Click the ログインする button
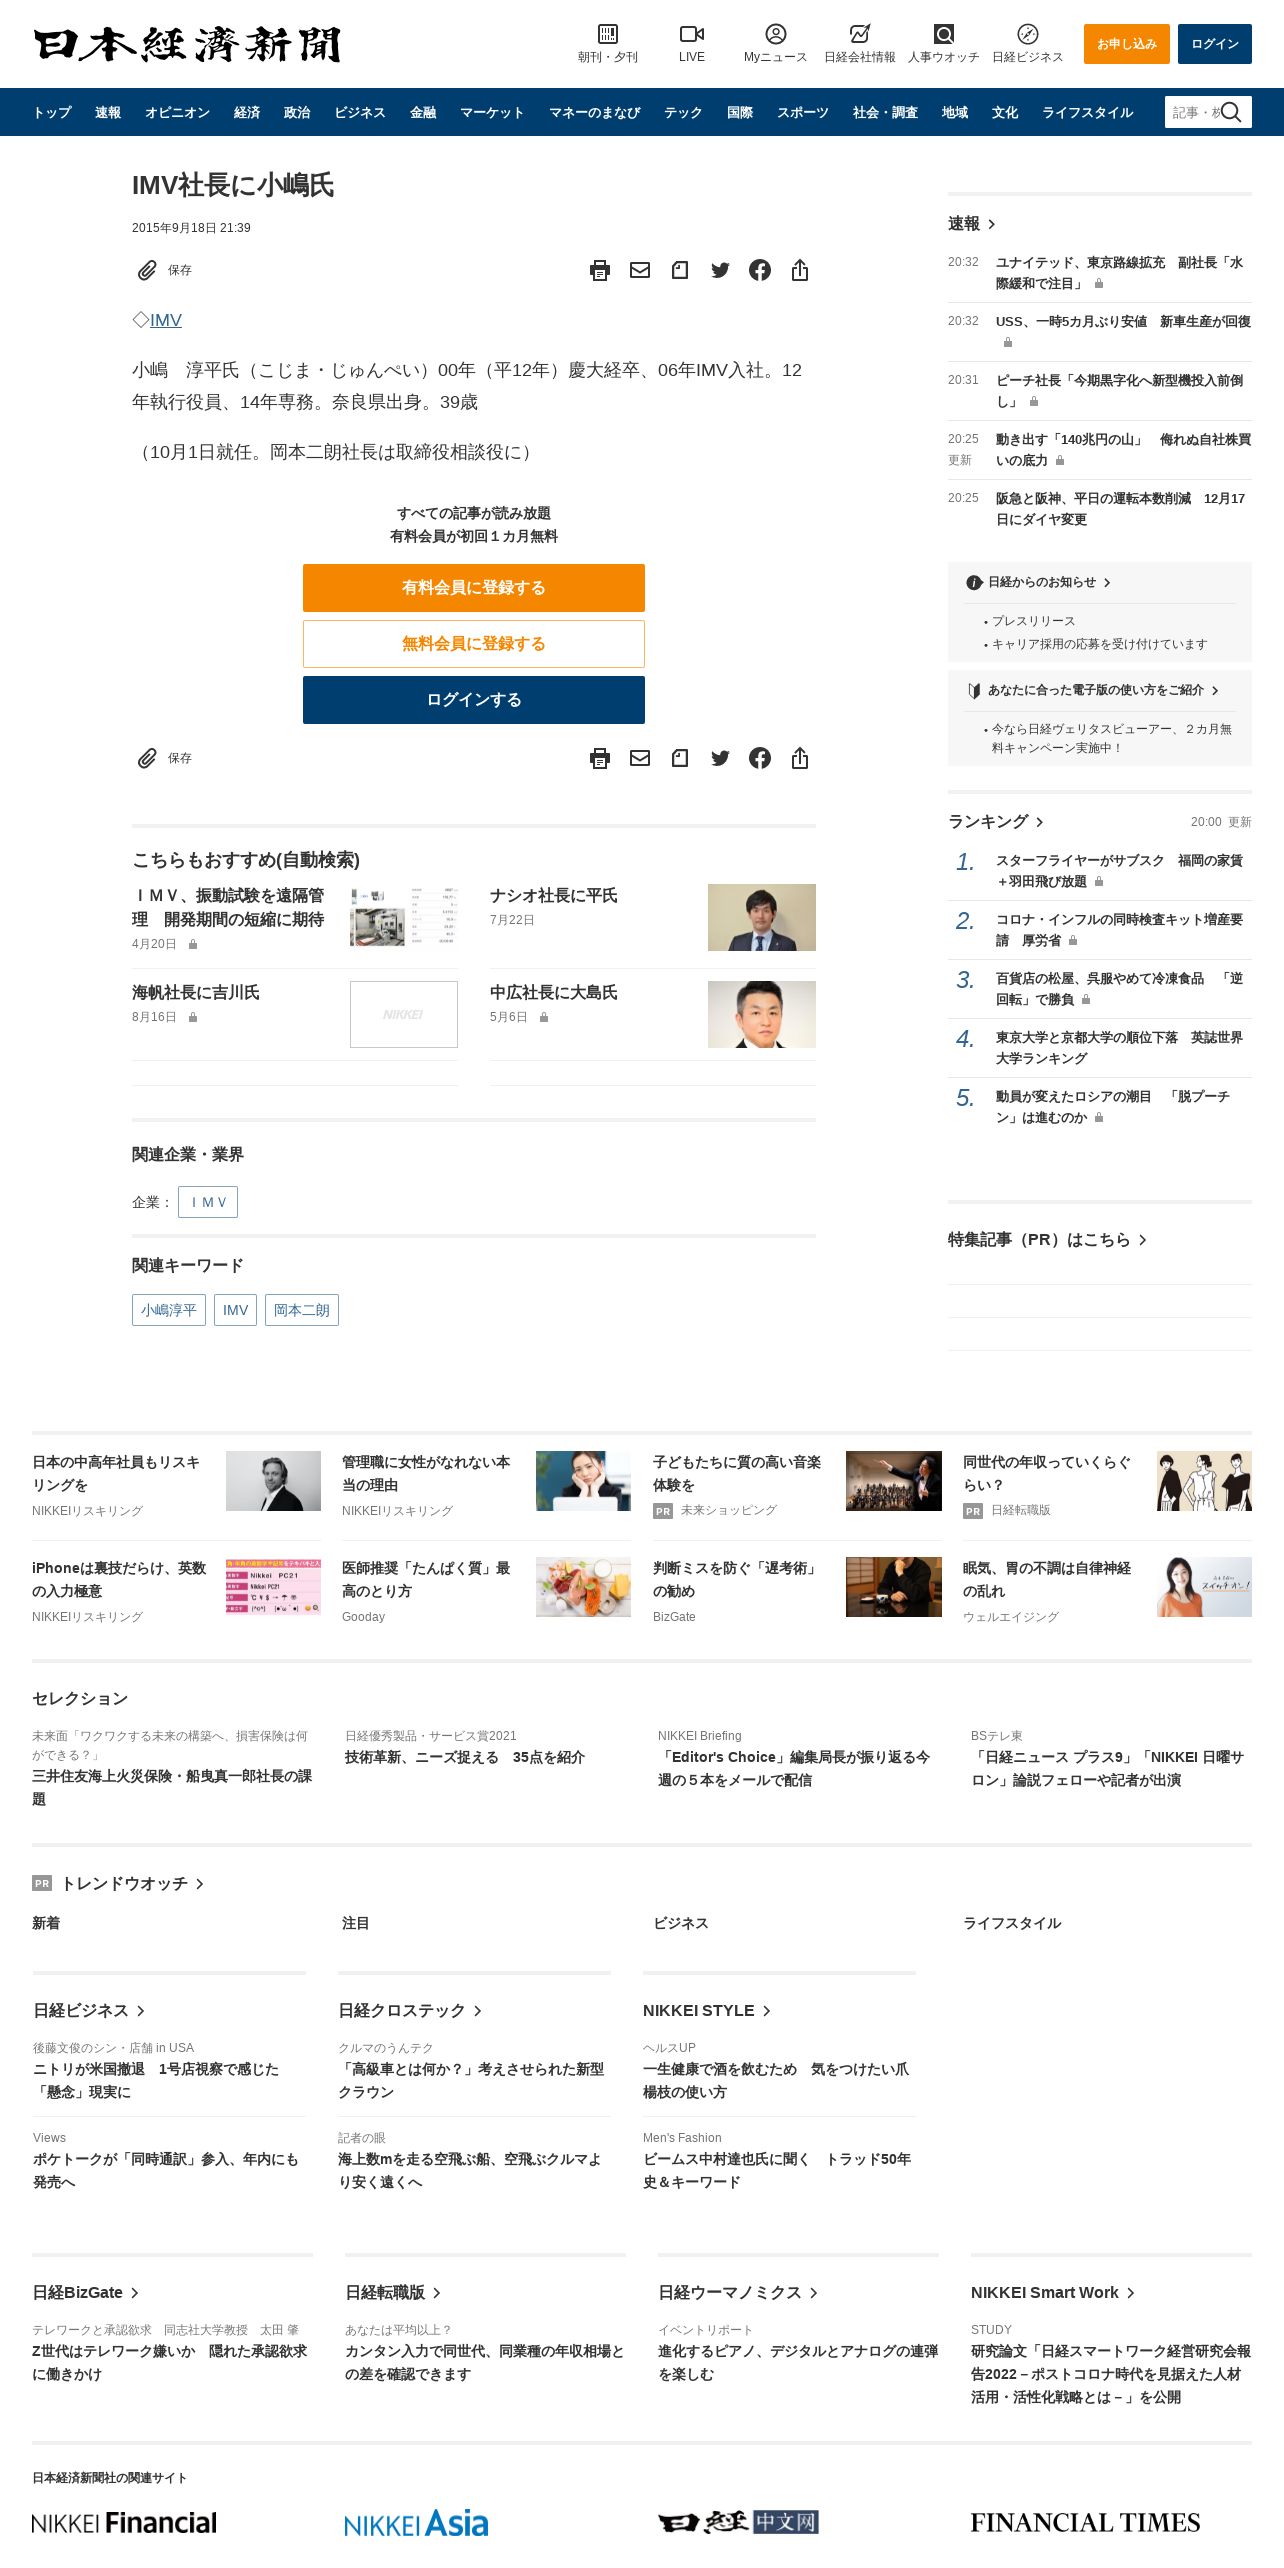This screenshot has width=1284, height=2568. point(474,700)
